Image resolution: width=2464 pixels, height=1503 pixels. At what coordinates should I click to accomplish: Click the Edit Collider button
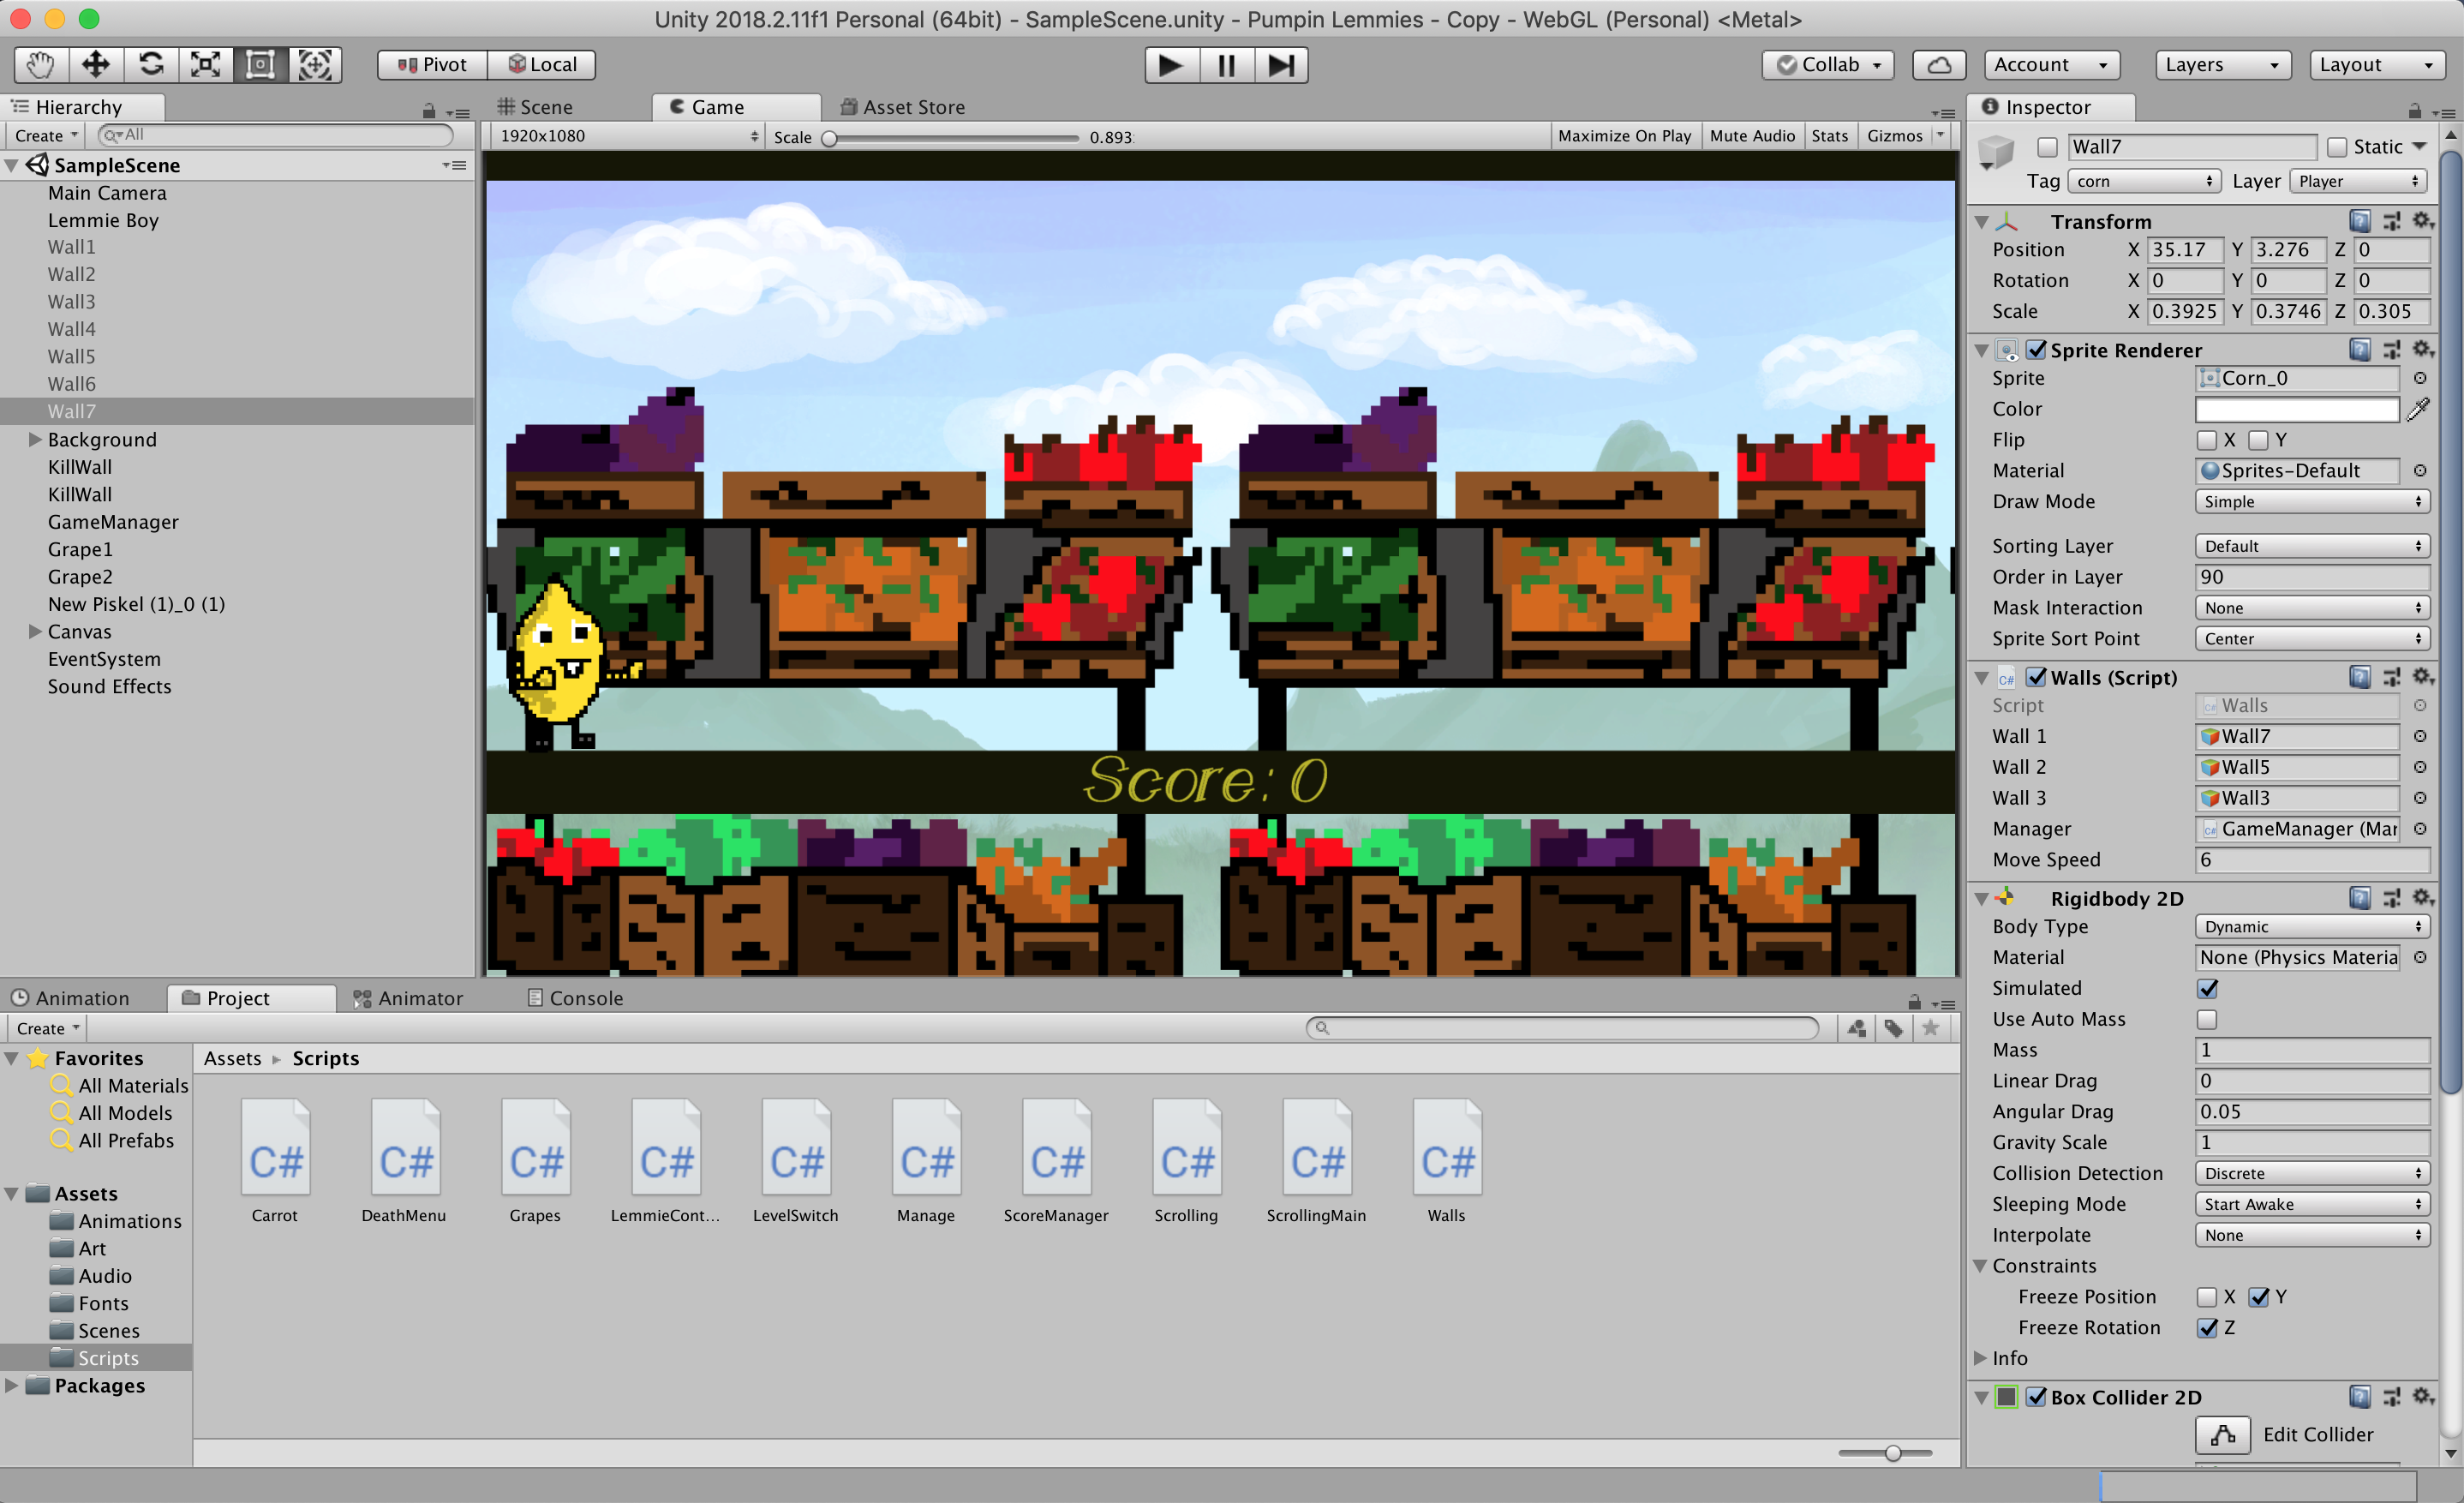(x=2222, y=1435)
